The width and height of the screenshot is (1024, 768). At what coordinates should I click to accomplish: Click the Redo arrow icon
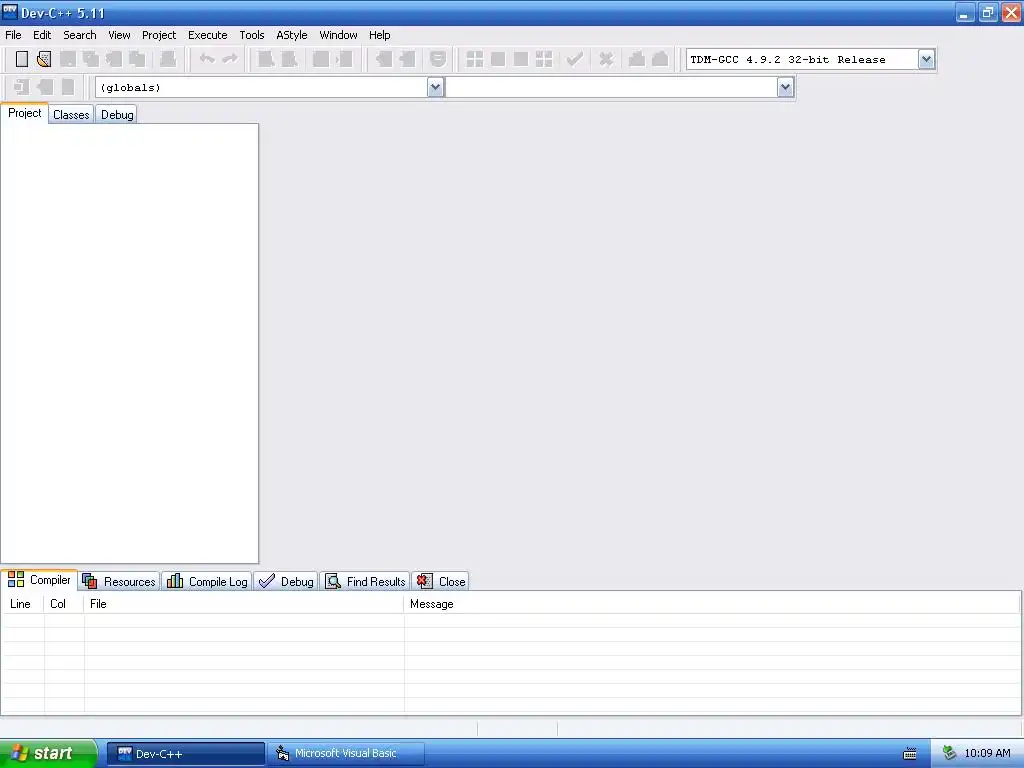tap(230, 59)
